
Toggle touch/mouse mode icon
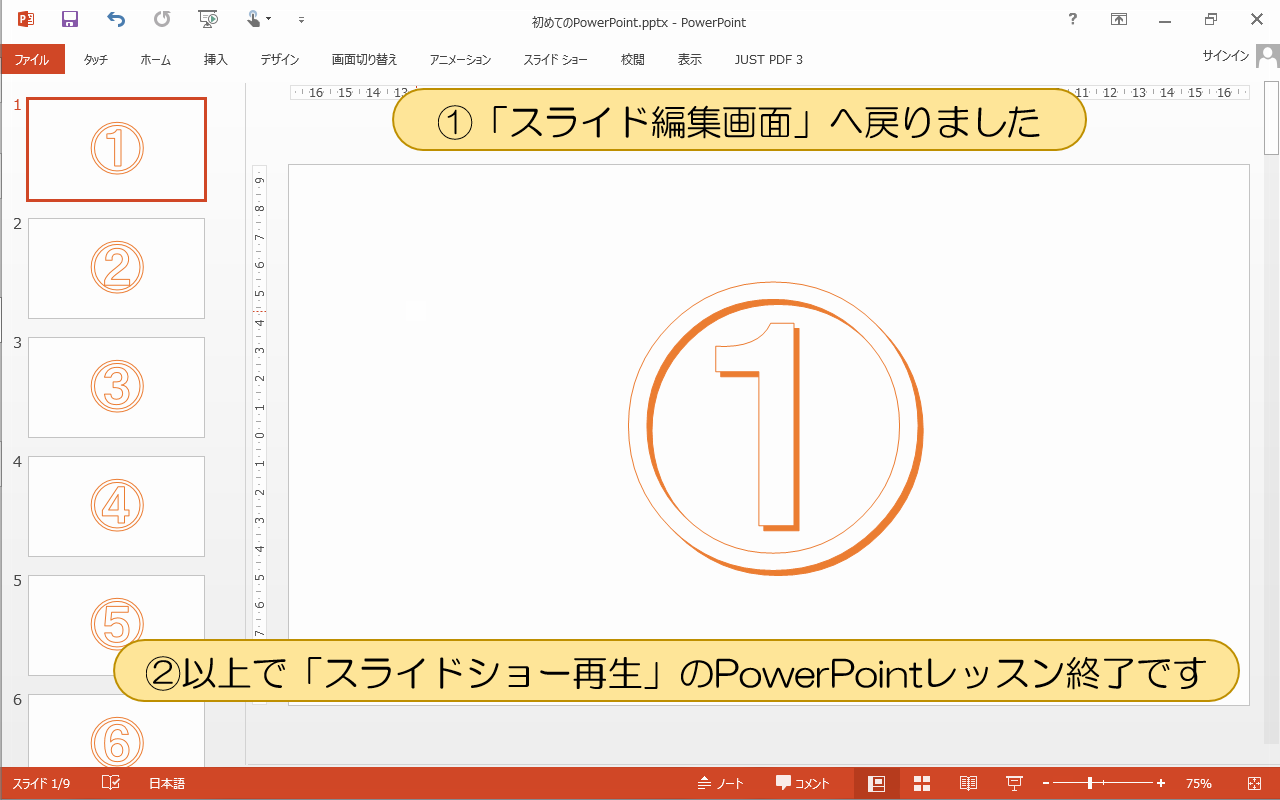coord(256,19)
